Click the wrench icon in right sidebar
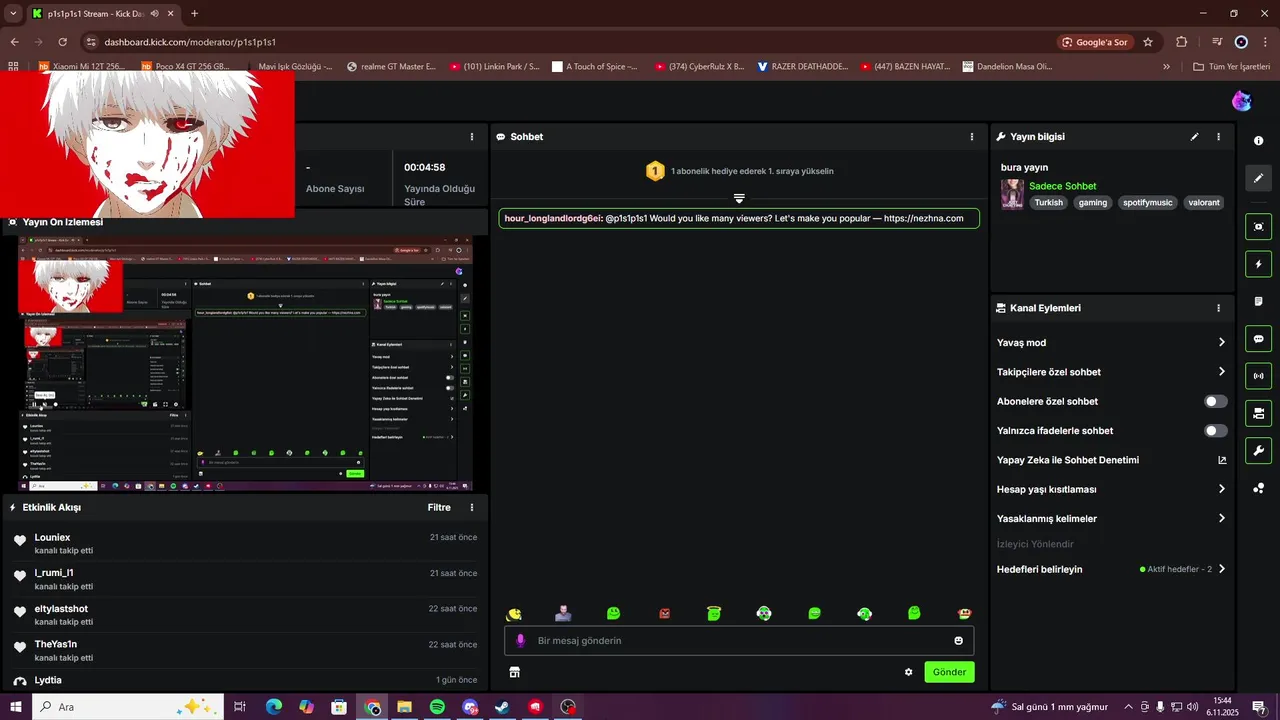The image size is (1280, 720). [x=1258, y=450]
